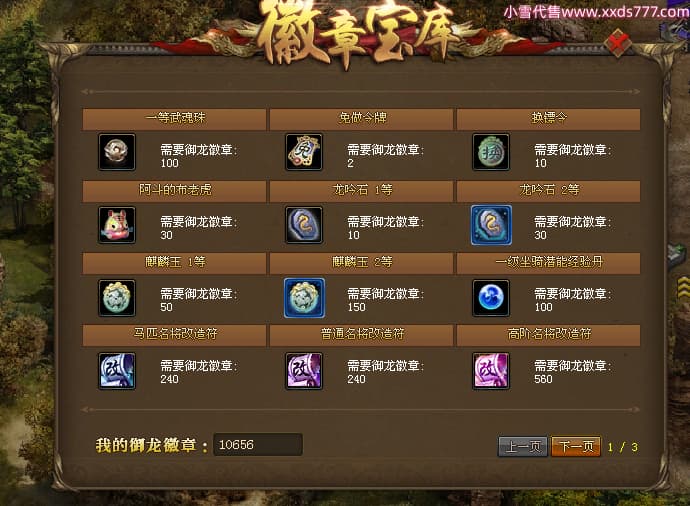The height and width of the screenshot is (506, 690).
Task: Go back using the 上一页 button
Action: (x=523, y=447)
